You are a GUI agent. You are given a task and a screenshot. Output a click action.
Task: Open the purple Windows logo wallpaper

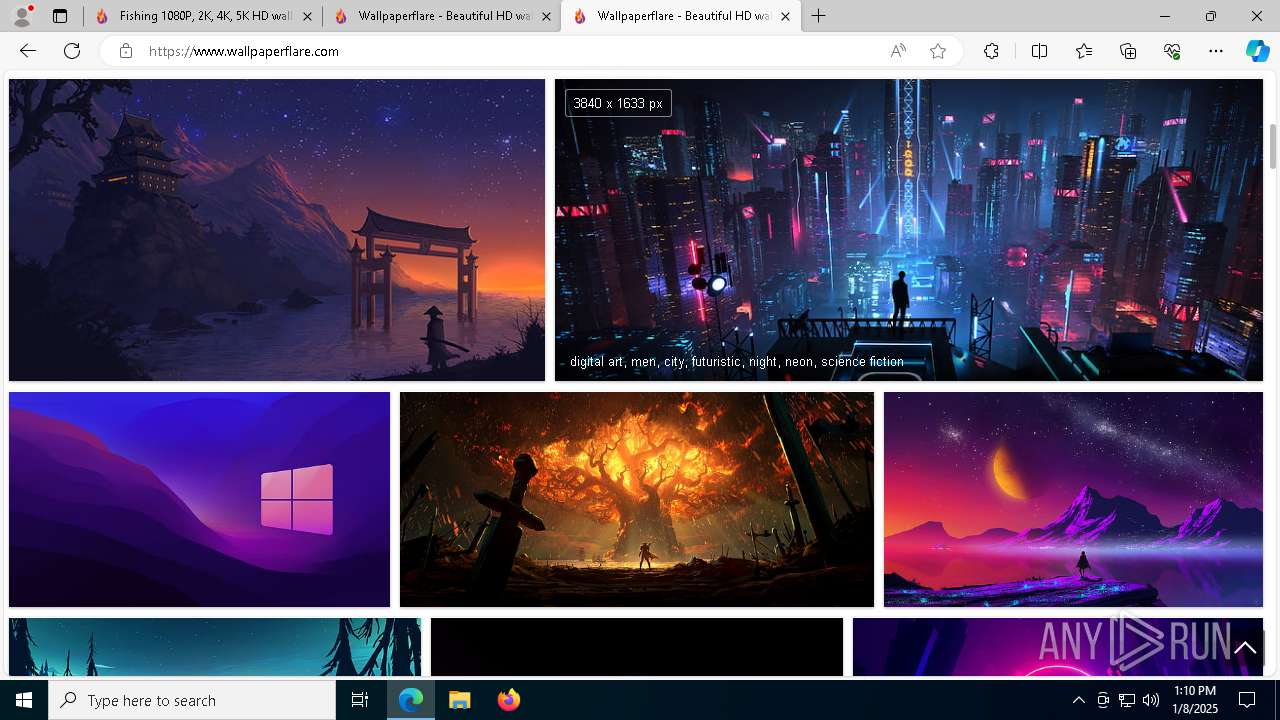199,499
